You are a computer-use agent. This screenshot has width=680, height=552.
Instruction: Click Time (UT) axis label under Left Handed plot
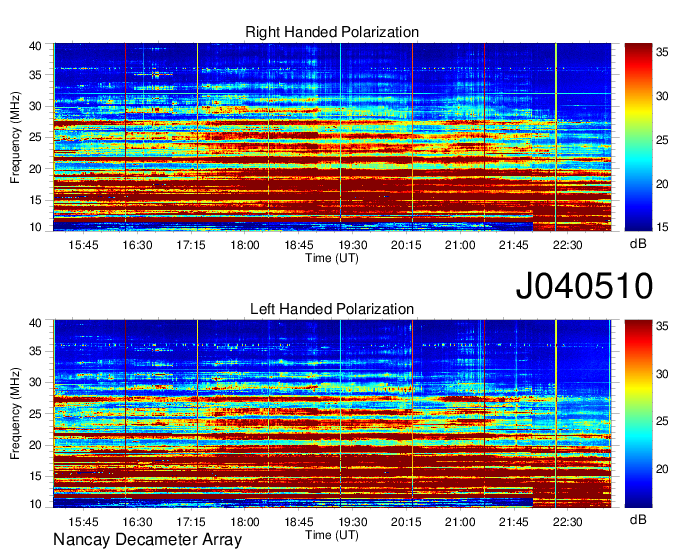(x=332, y=535)
